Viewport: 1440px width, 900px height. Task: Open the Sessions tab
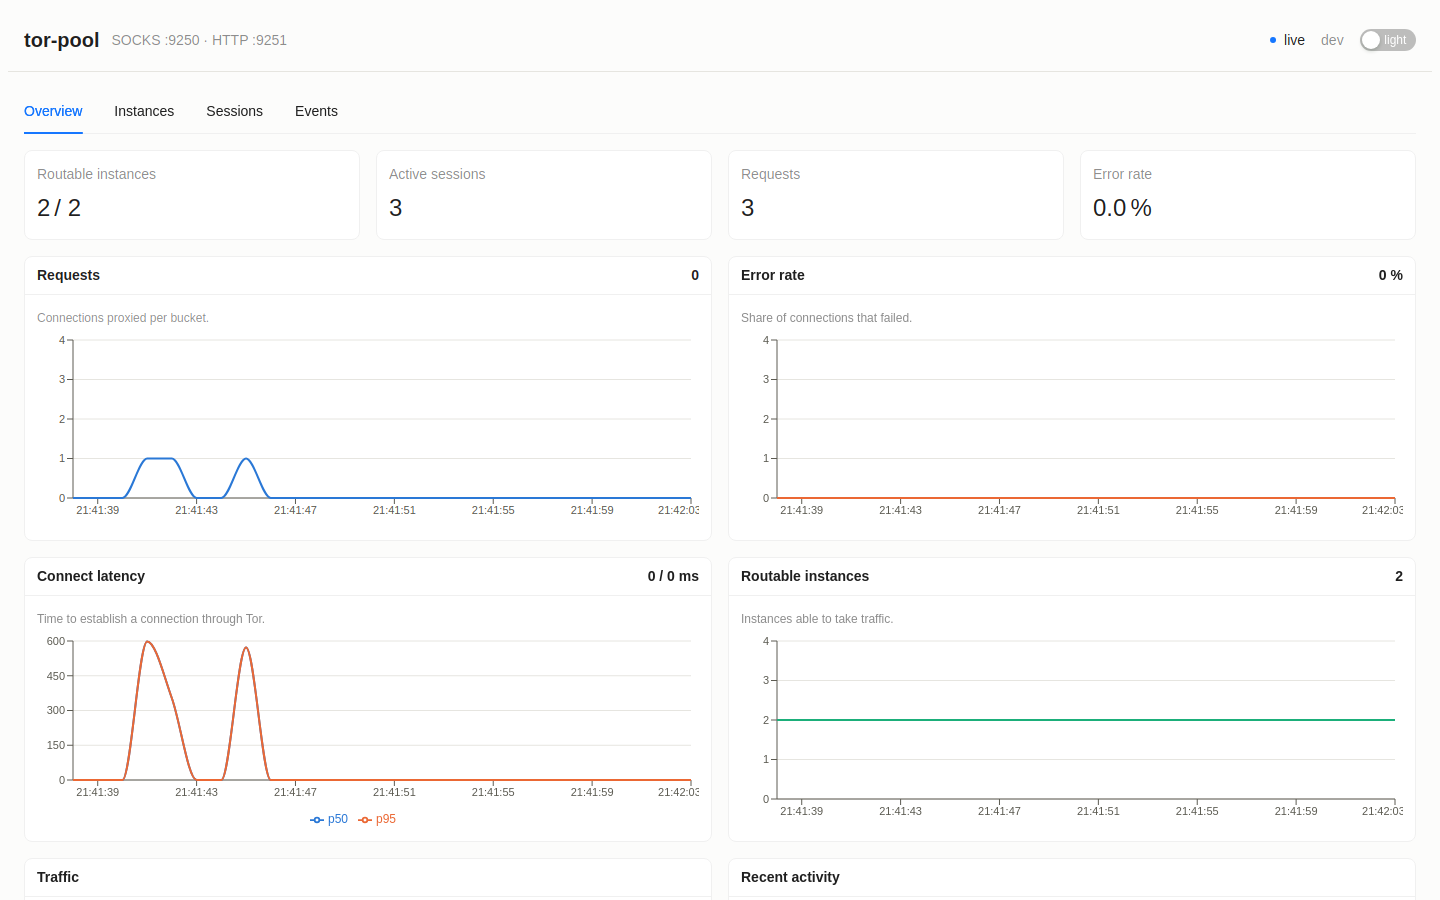tap(234, 111)
